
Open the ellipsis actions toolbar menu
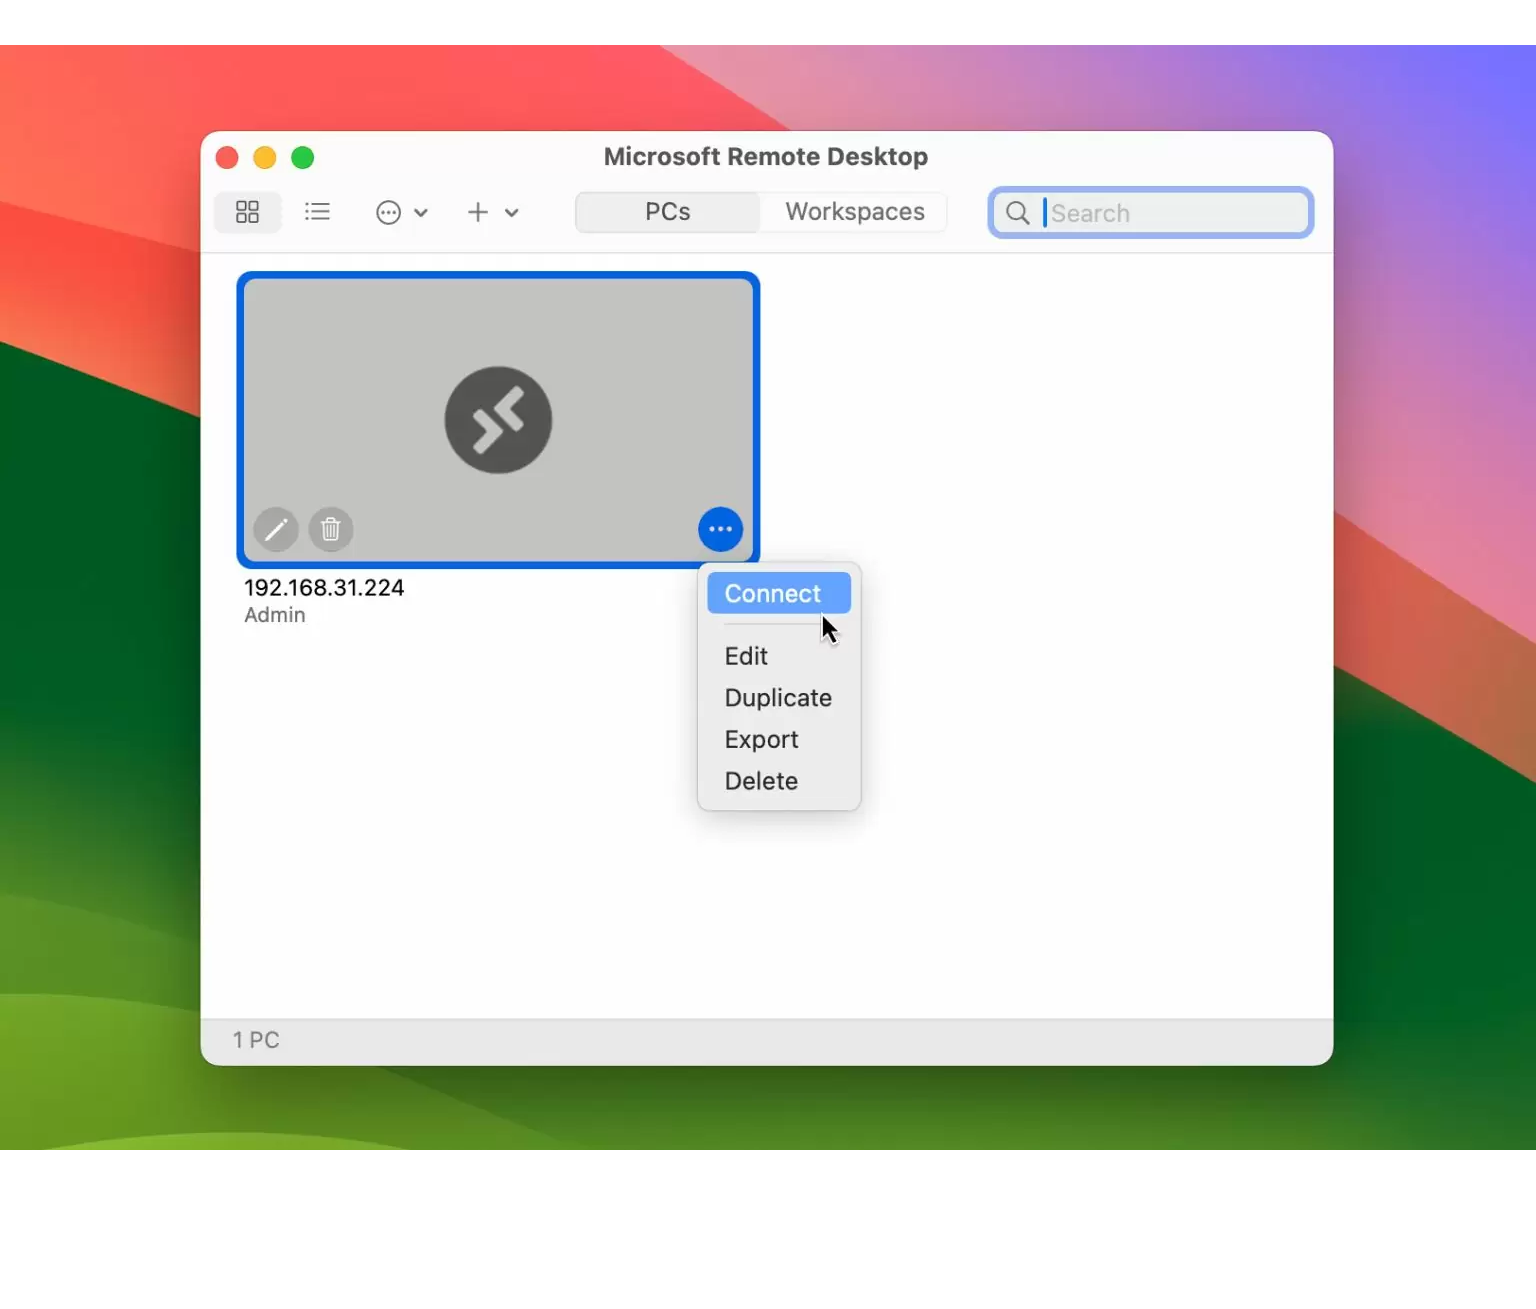coord(389,212)
